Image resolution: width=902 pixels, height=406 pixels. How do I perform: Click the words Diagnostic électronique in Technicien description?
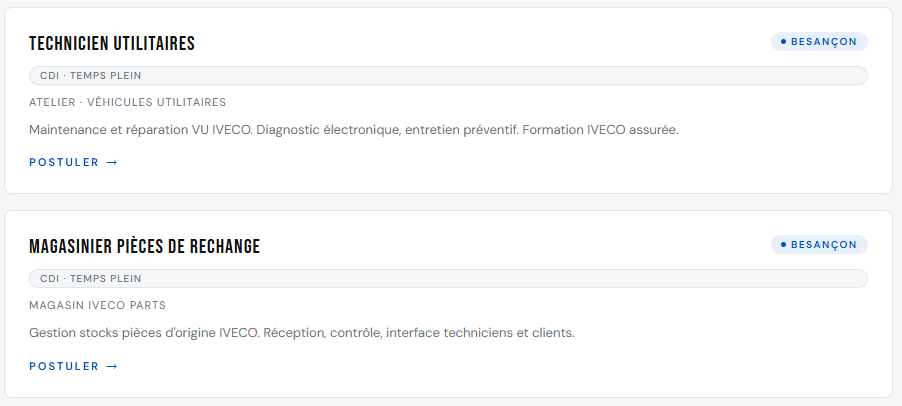(328, 131)
